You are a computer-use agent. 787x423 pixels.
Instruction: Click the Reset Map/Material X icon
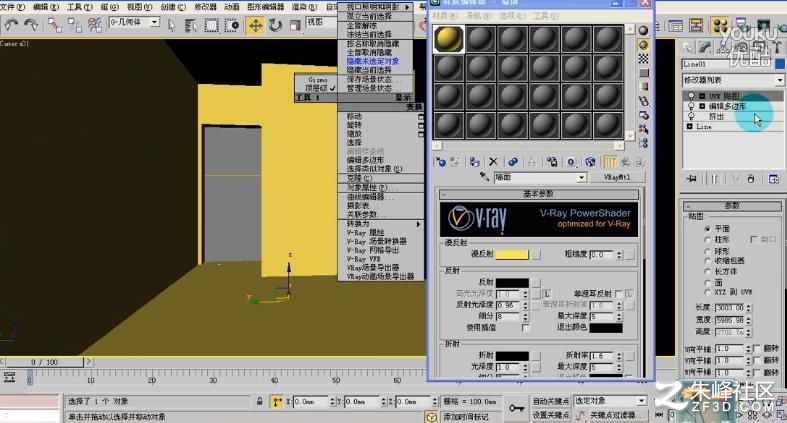point(493,162)
